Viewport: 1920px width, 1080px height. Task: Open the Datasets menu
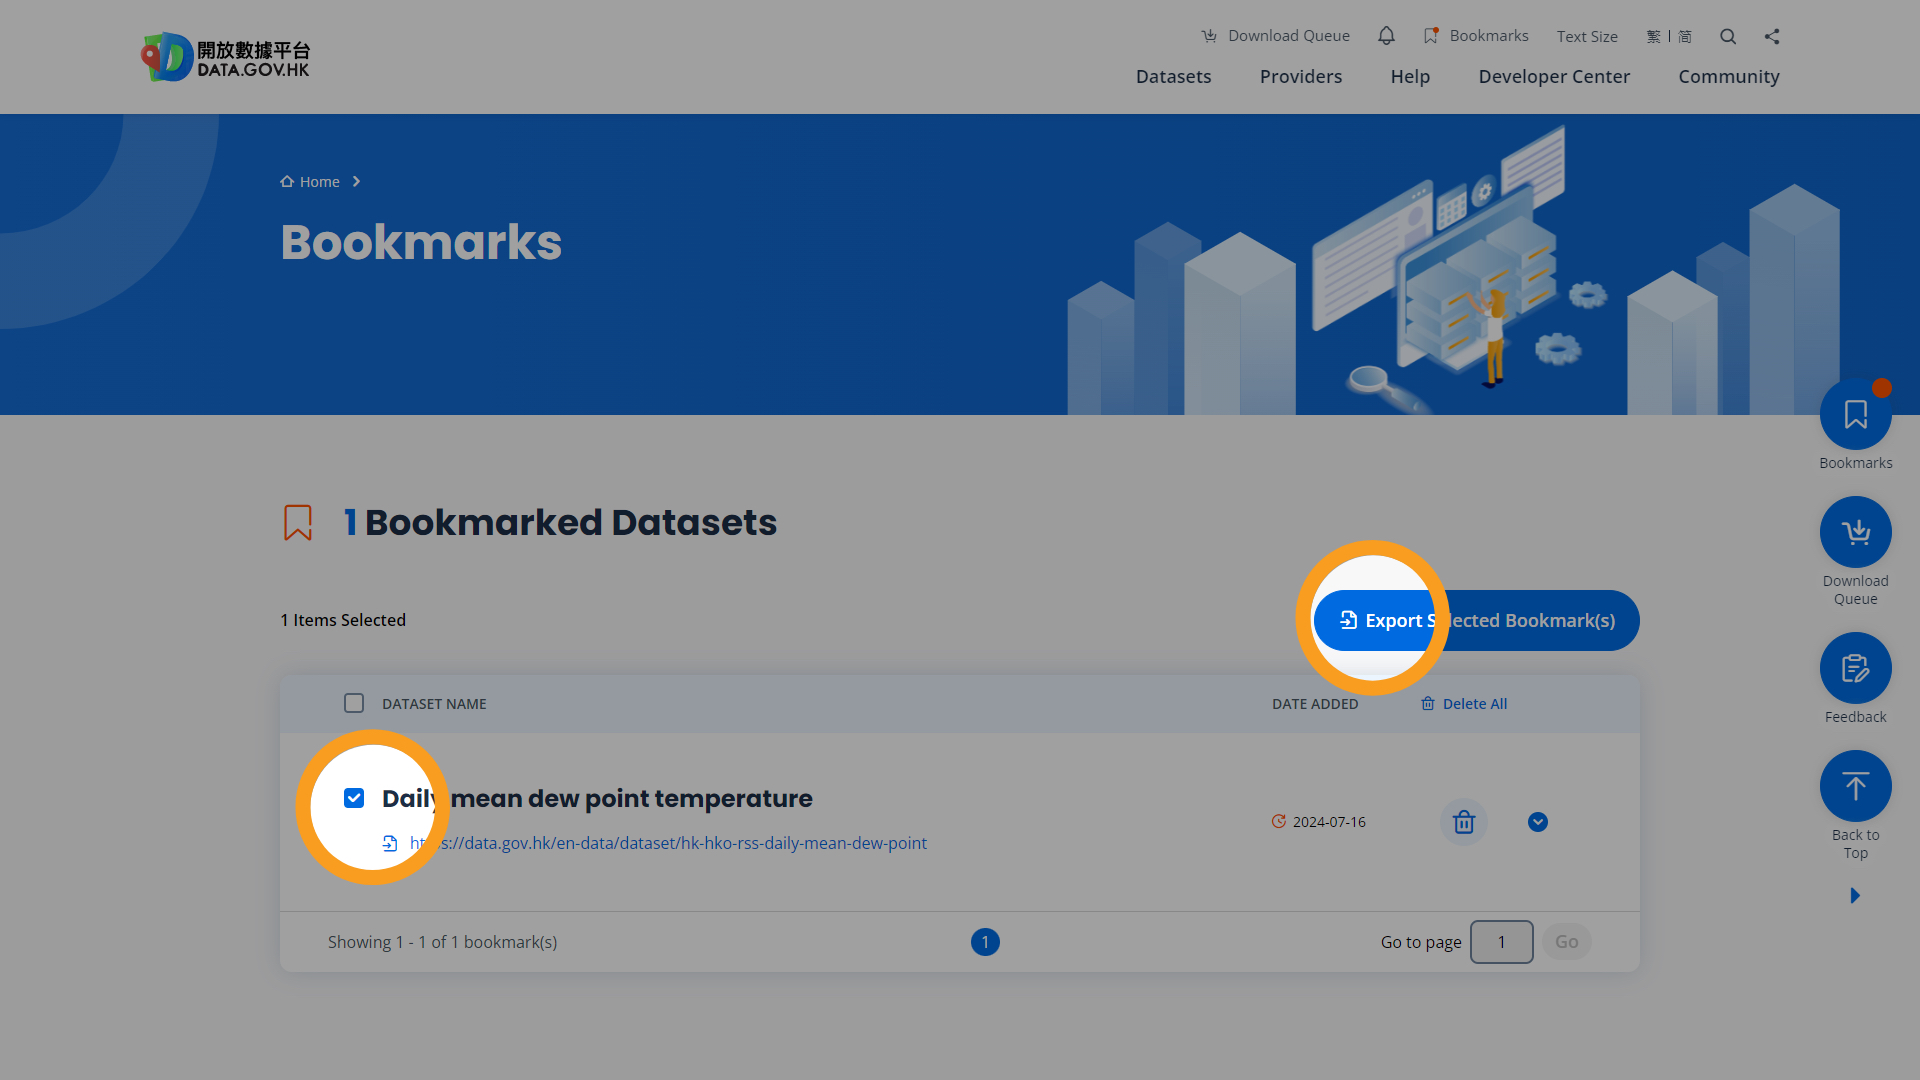pos(1173,76)
